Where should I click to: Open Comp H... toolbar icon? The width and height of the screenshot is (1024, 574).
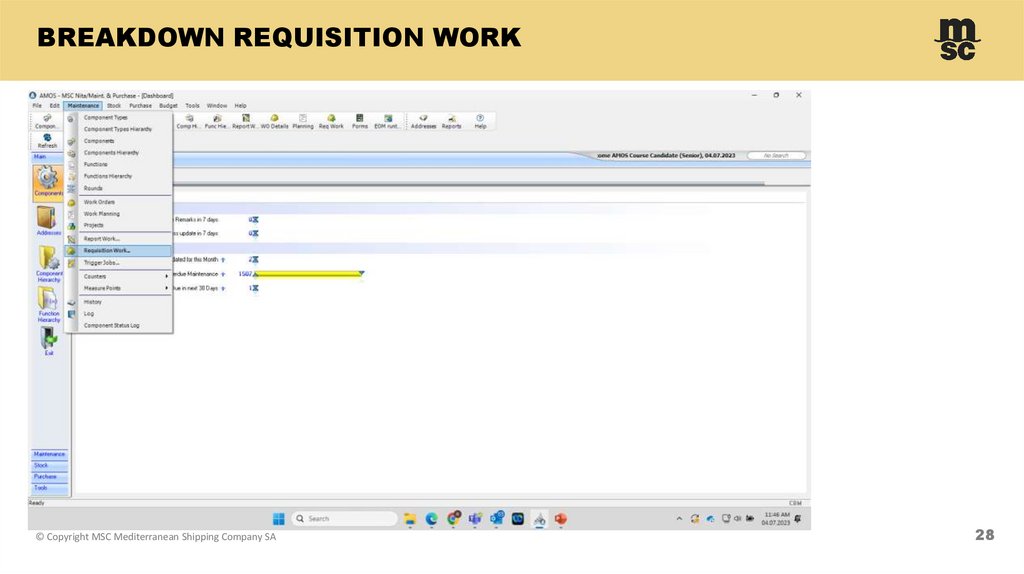pyautogui.click(x=188, y=121)
